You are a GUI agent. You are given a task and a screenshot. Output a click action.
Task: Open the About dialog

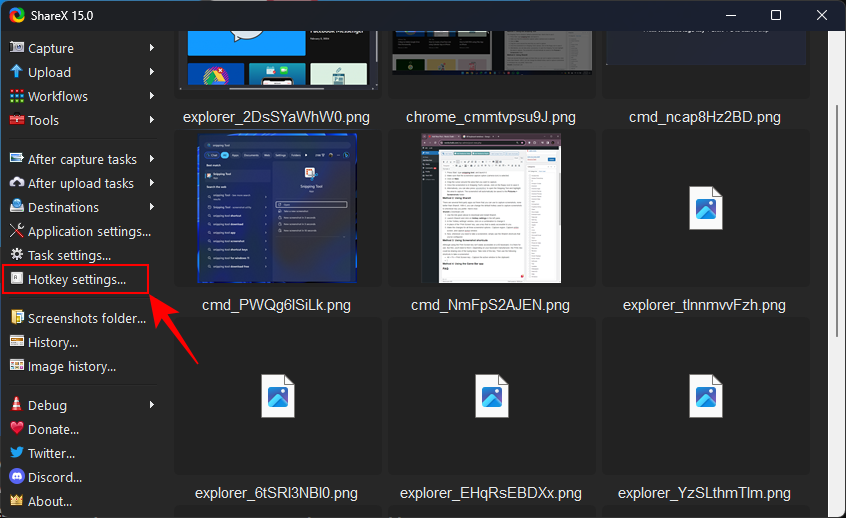pyautogui.click(x=50, y=501)
